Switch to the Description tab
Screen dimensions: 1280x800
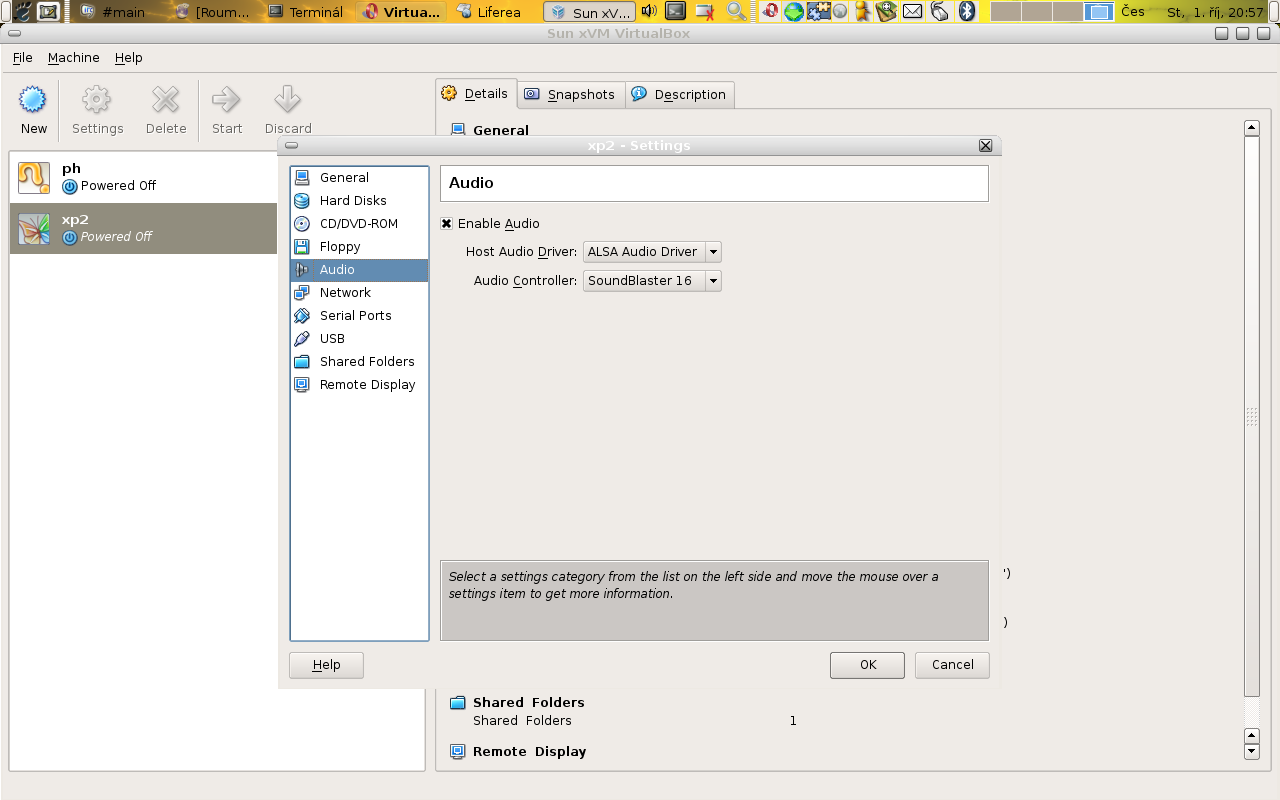point(680,94)
